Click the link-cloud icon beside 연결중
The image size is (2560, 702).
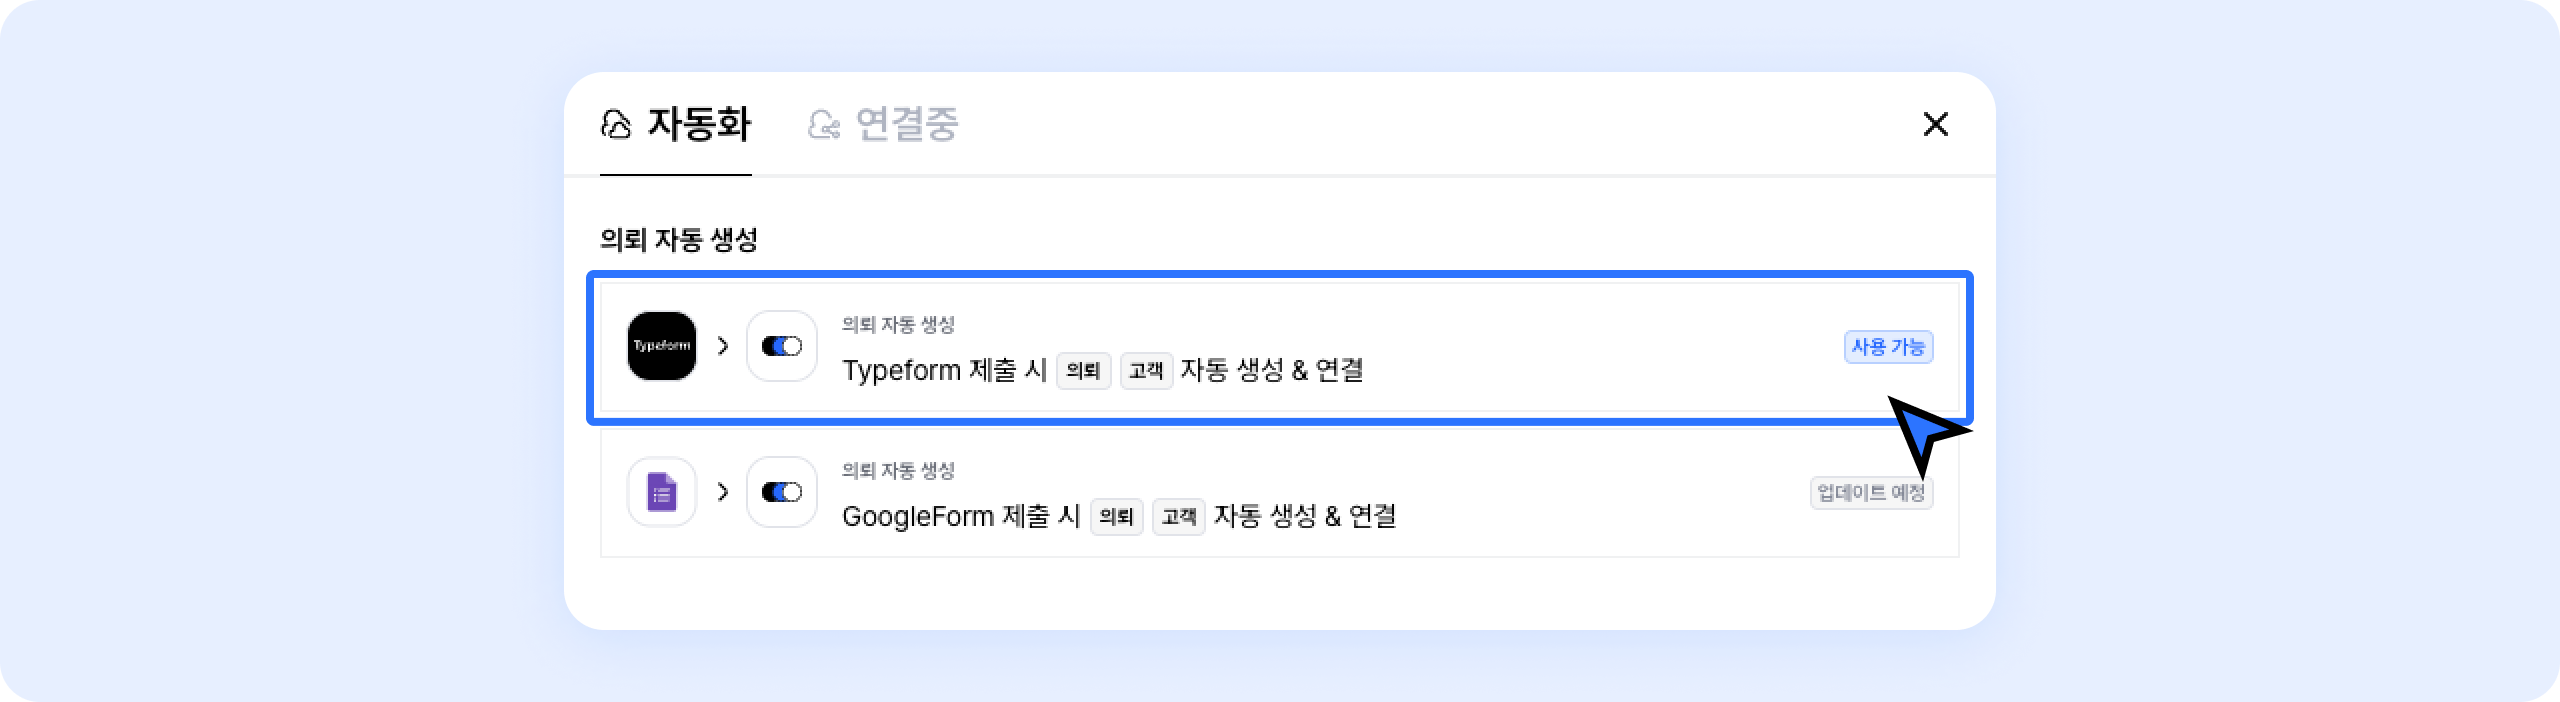coord(824,125)
